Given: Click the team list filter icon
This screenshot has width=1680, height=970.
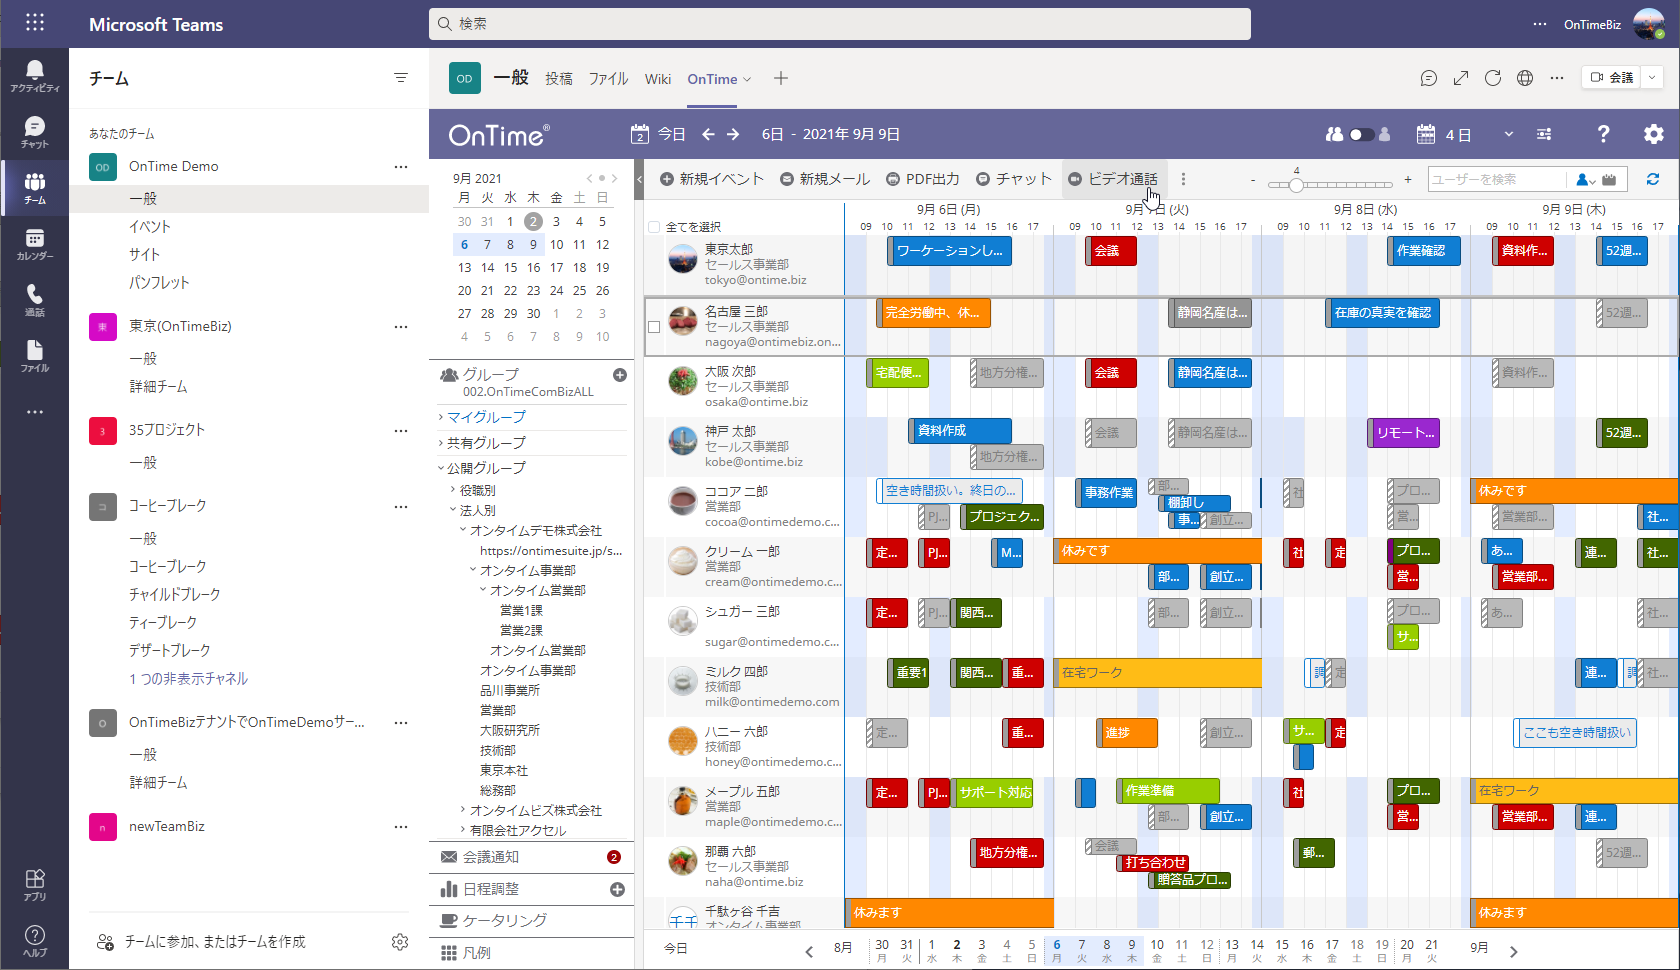Looking at the screenshot, I should tap(401, 78).
